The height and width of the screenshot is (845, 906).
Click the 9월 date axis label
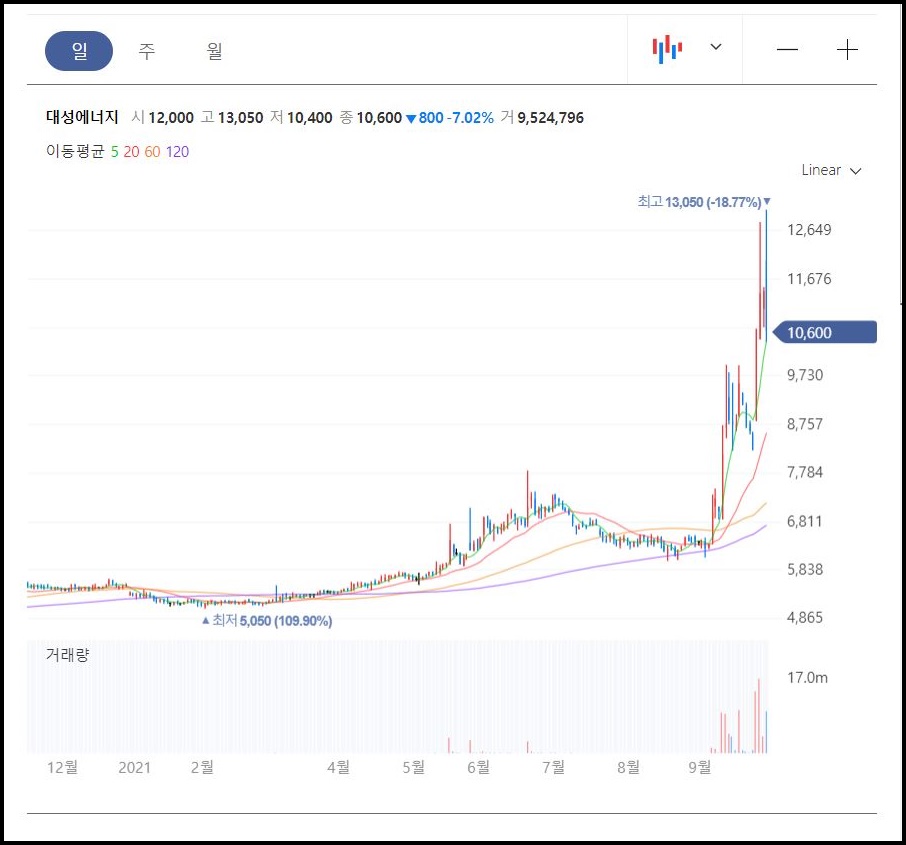(700, 767)
